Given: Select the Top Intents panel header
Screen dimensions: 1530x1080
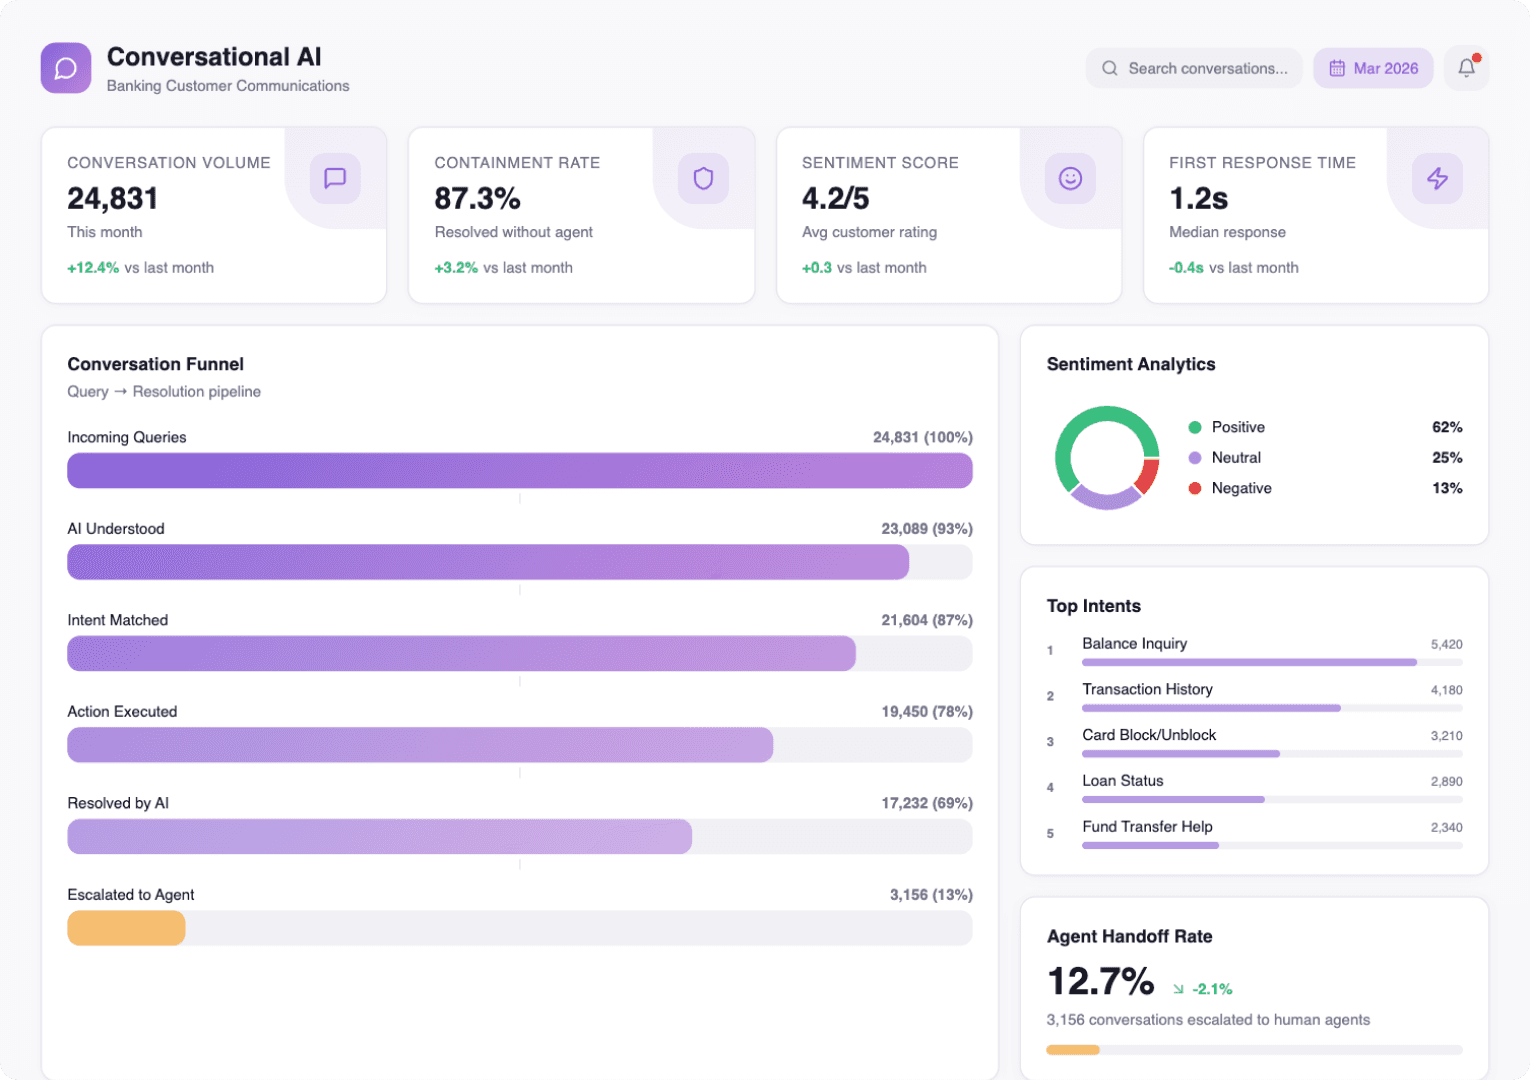Looking at the screenshot, I should pos(1093,606).
